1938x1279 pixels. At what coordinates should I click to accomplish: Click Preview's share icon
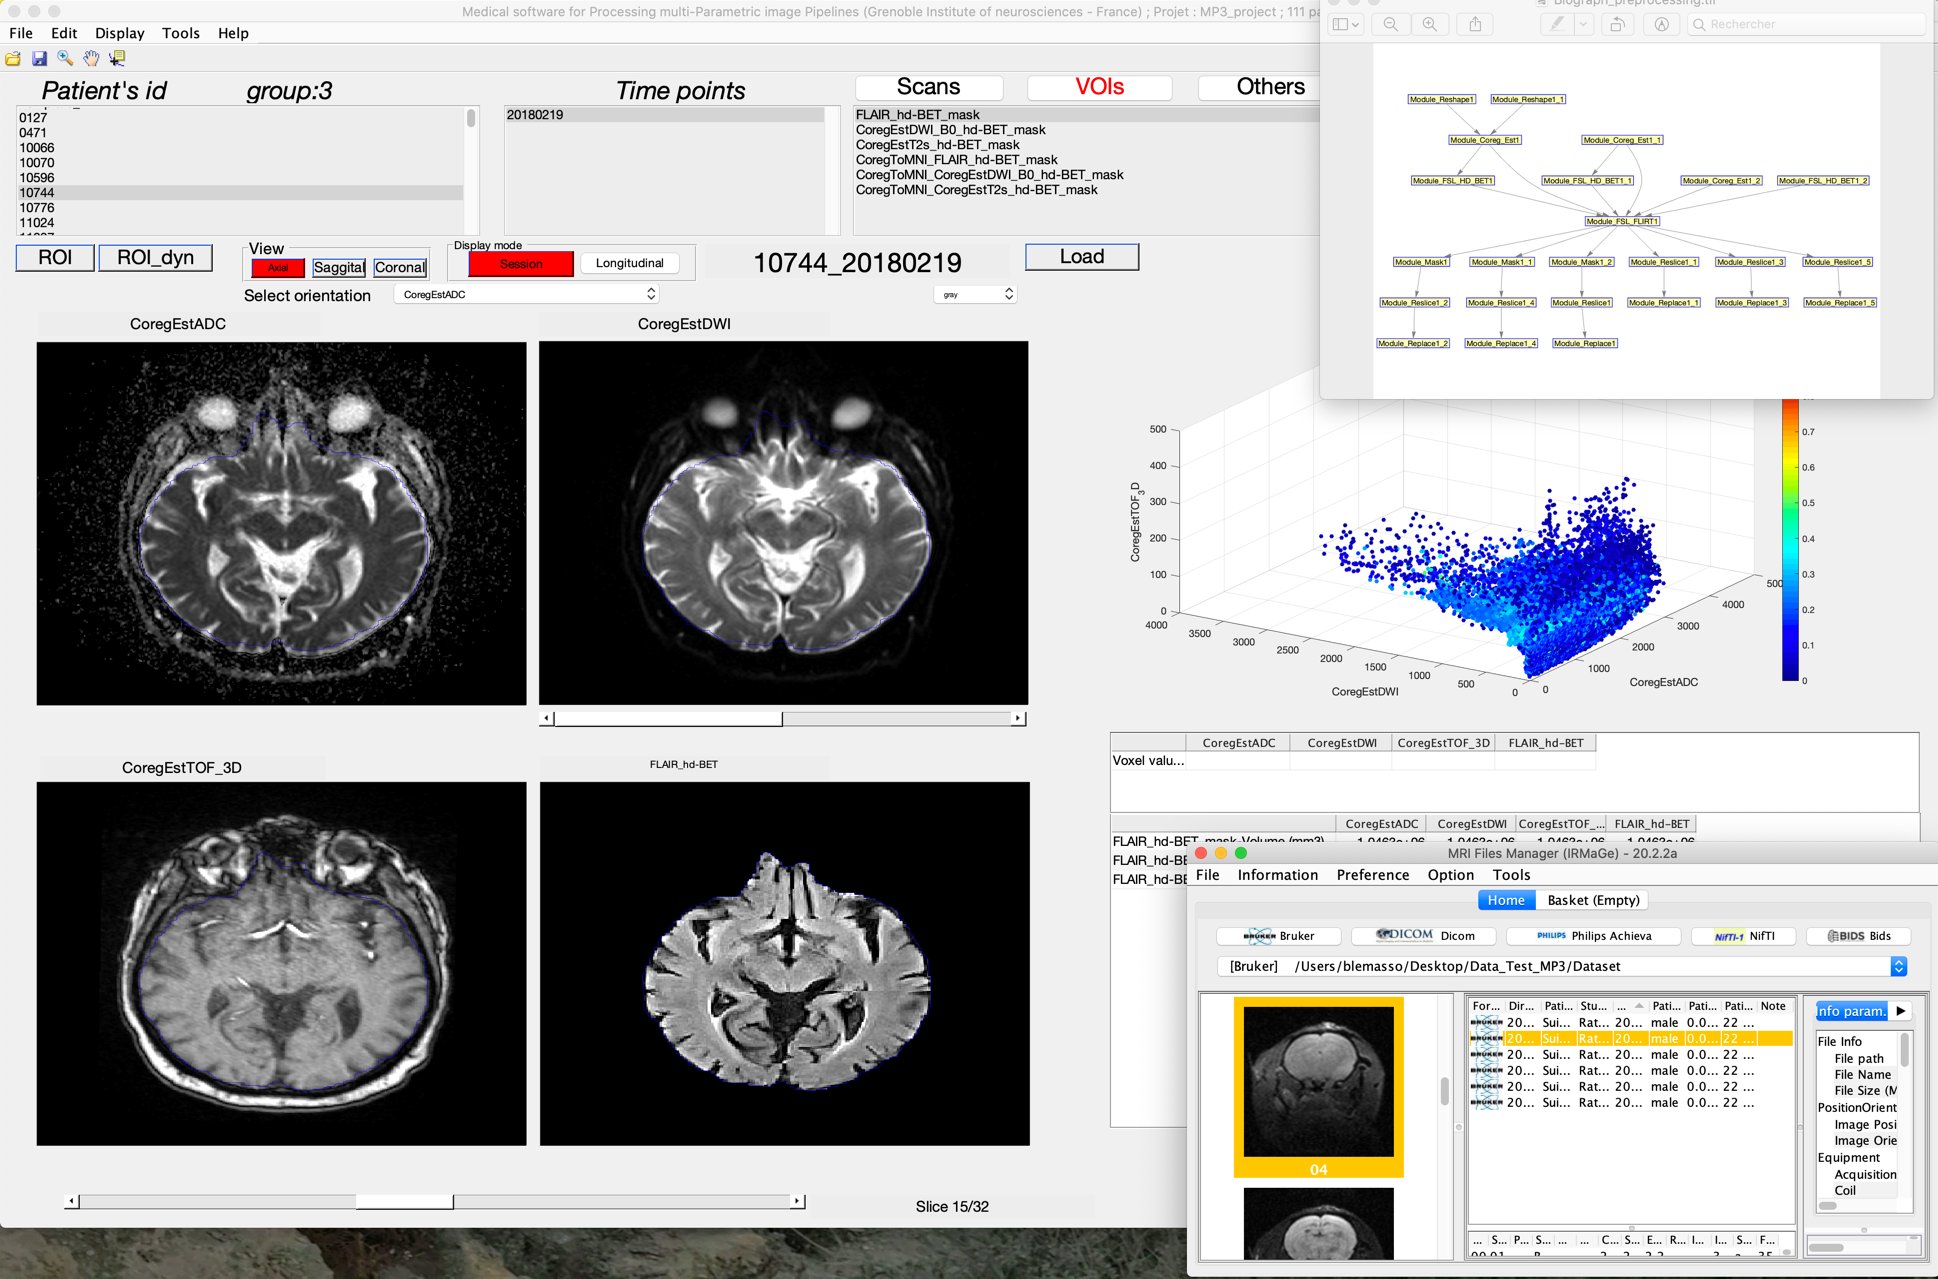[x=1475, y=25]
